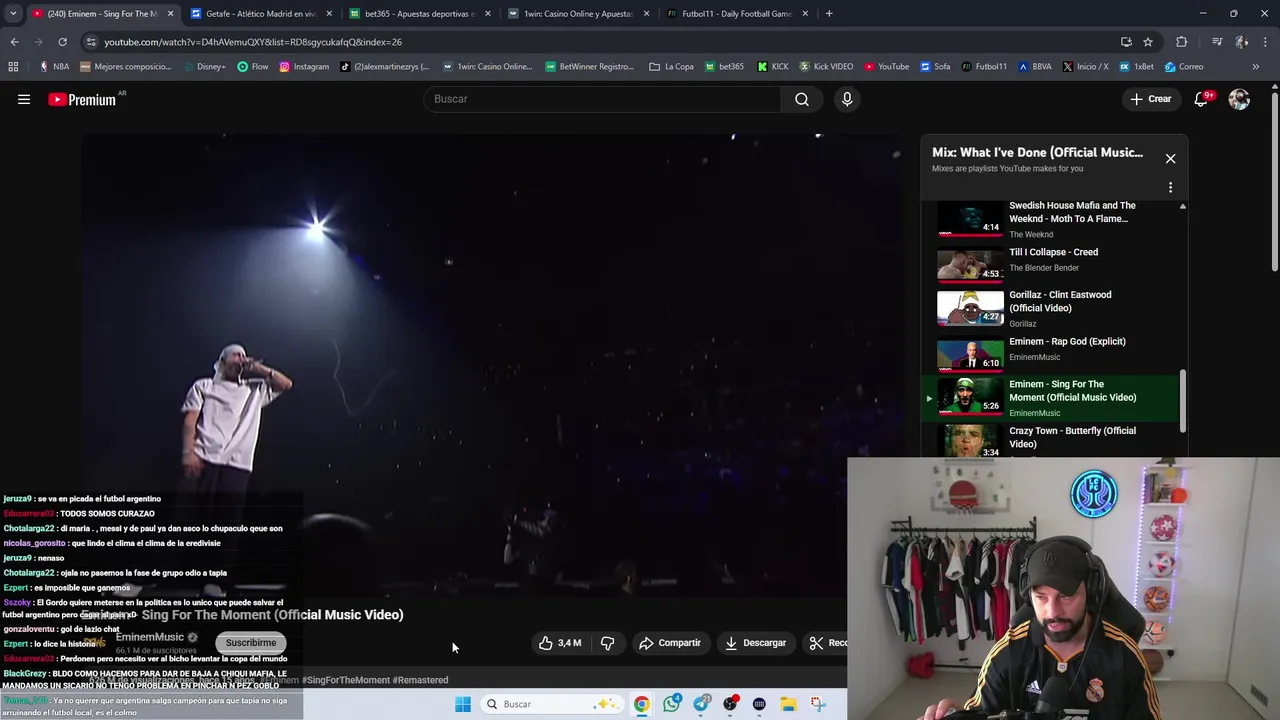Show all bookmarks overflow chevron
This screenshot has height=720, width=1280.
[x=1256, y=67]
